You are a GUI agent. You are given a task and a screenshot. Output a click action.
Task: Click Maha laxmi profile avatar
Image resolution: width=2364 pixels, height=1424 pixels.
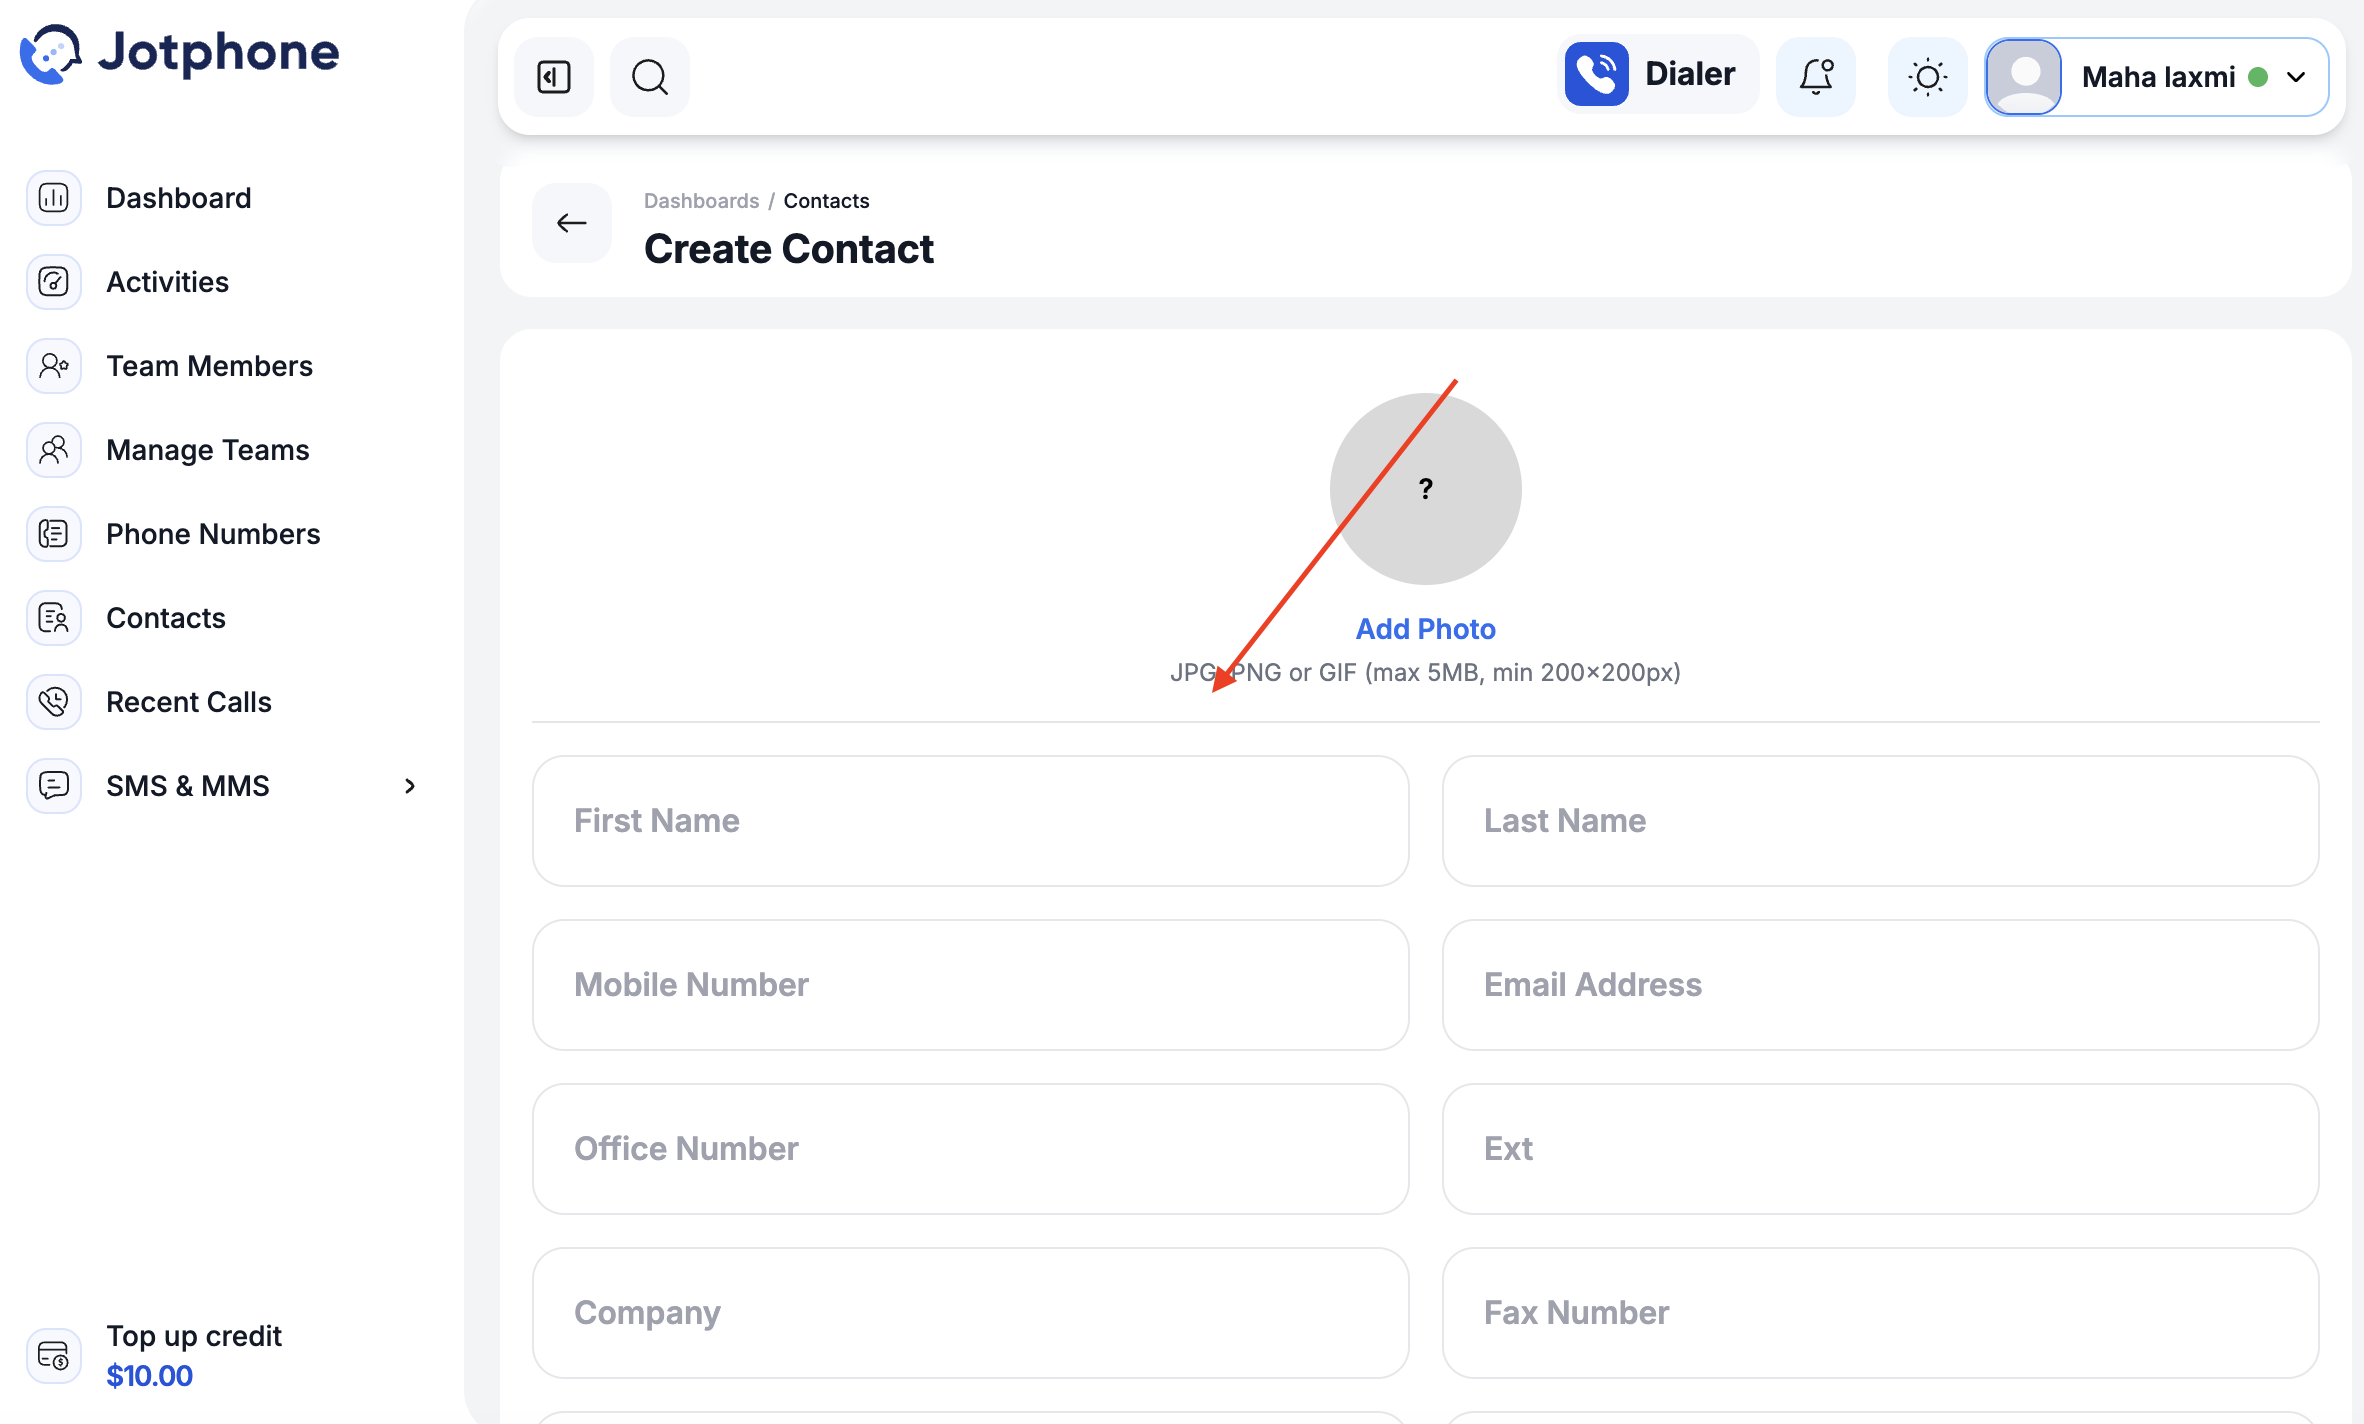pos(2024,77)
